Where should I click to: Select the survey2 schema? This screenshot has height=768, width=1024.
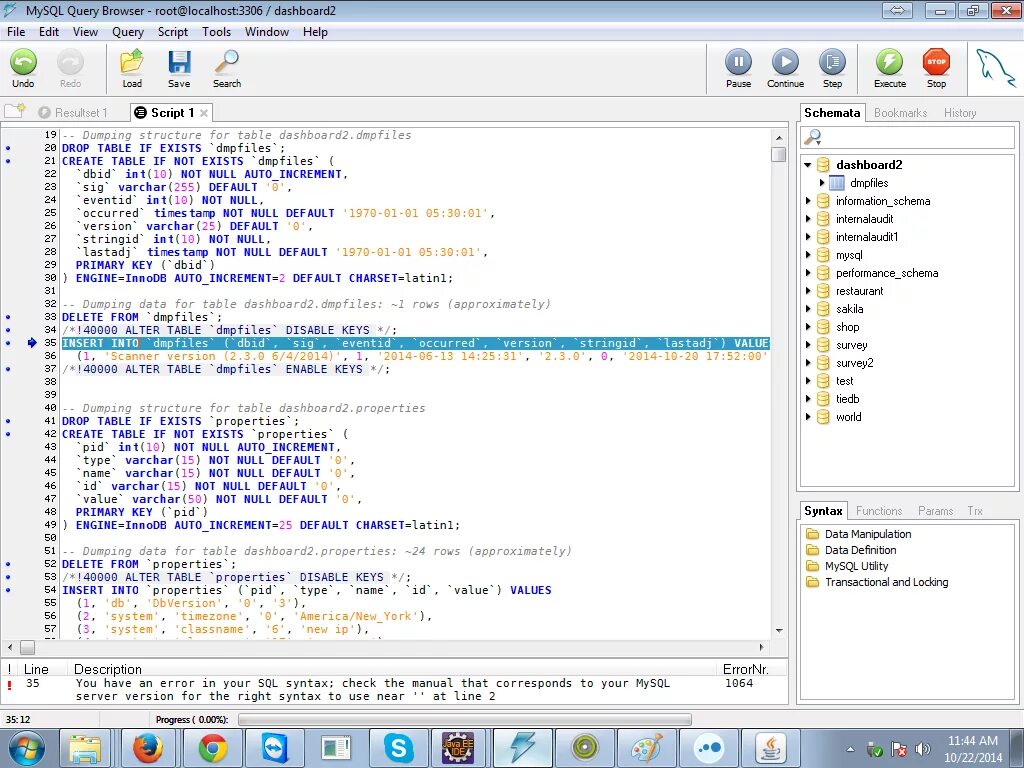(854, 362)
